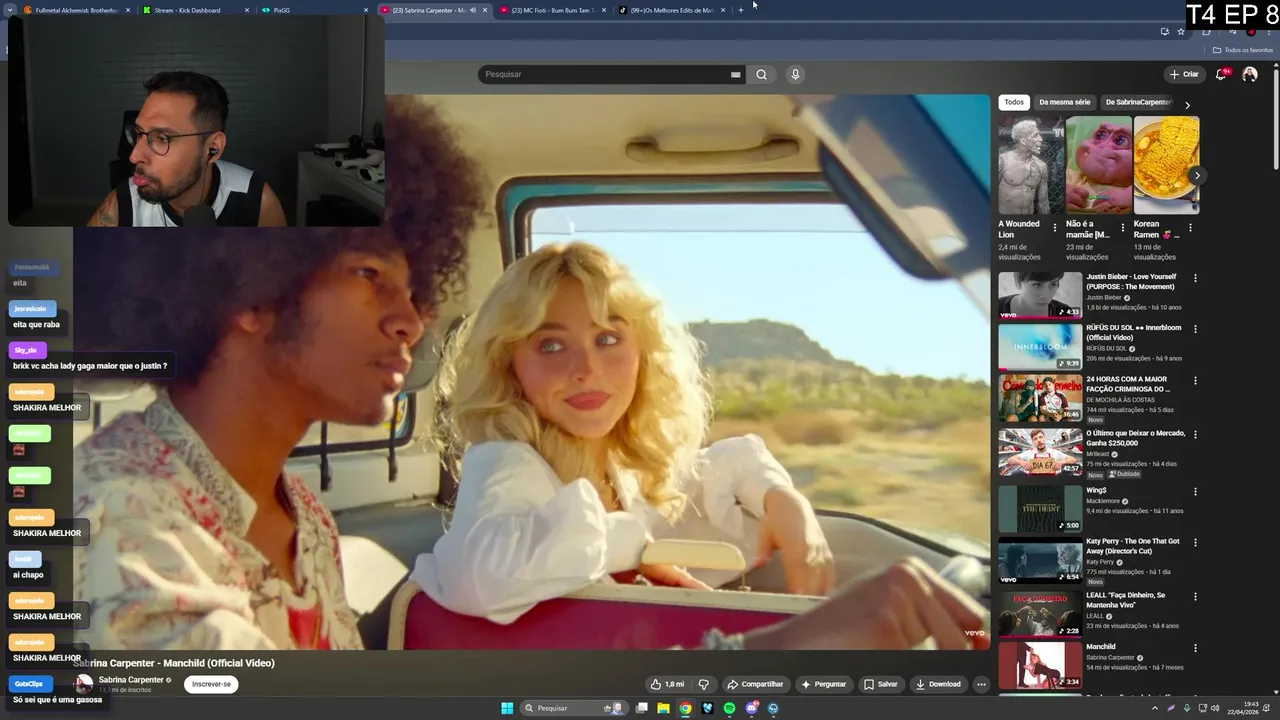Click Compartilhar share button
Screen dimensions: 1280x720
(755, 684)
